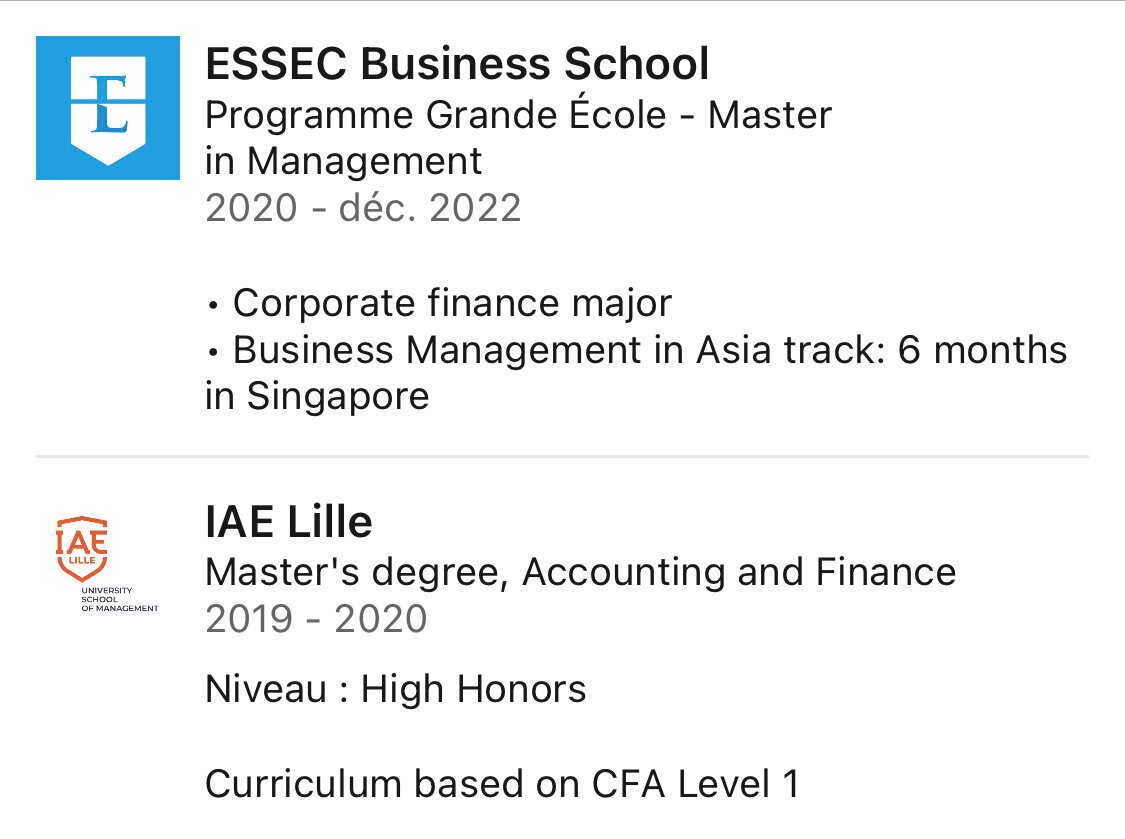Select the Programme Grande École - Master line
1125x839 pixels.
point(518,115)
